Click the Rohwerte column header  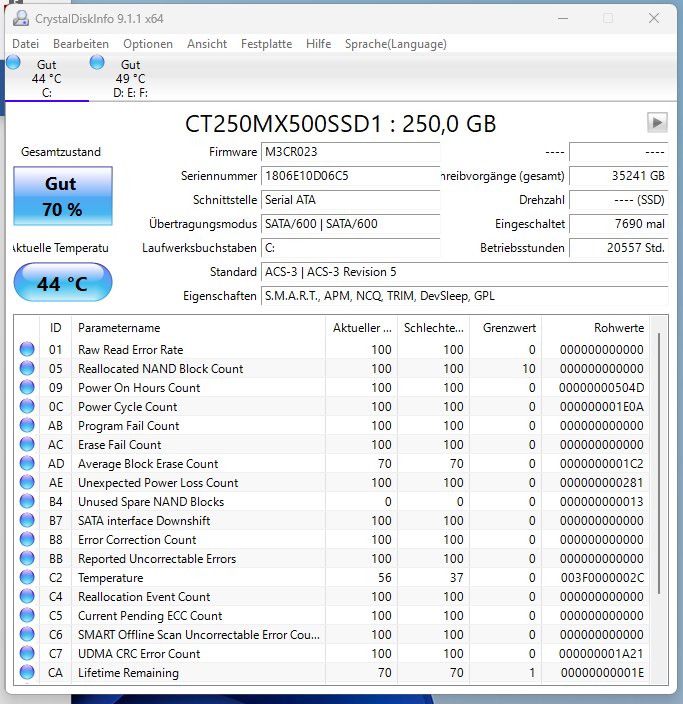click(x=595, y=328)
